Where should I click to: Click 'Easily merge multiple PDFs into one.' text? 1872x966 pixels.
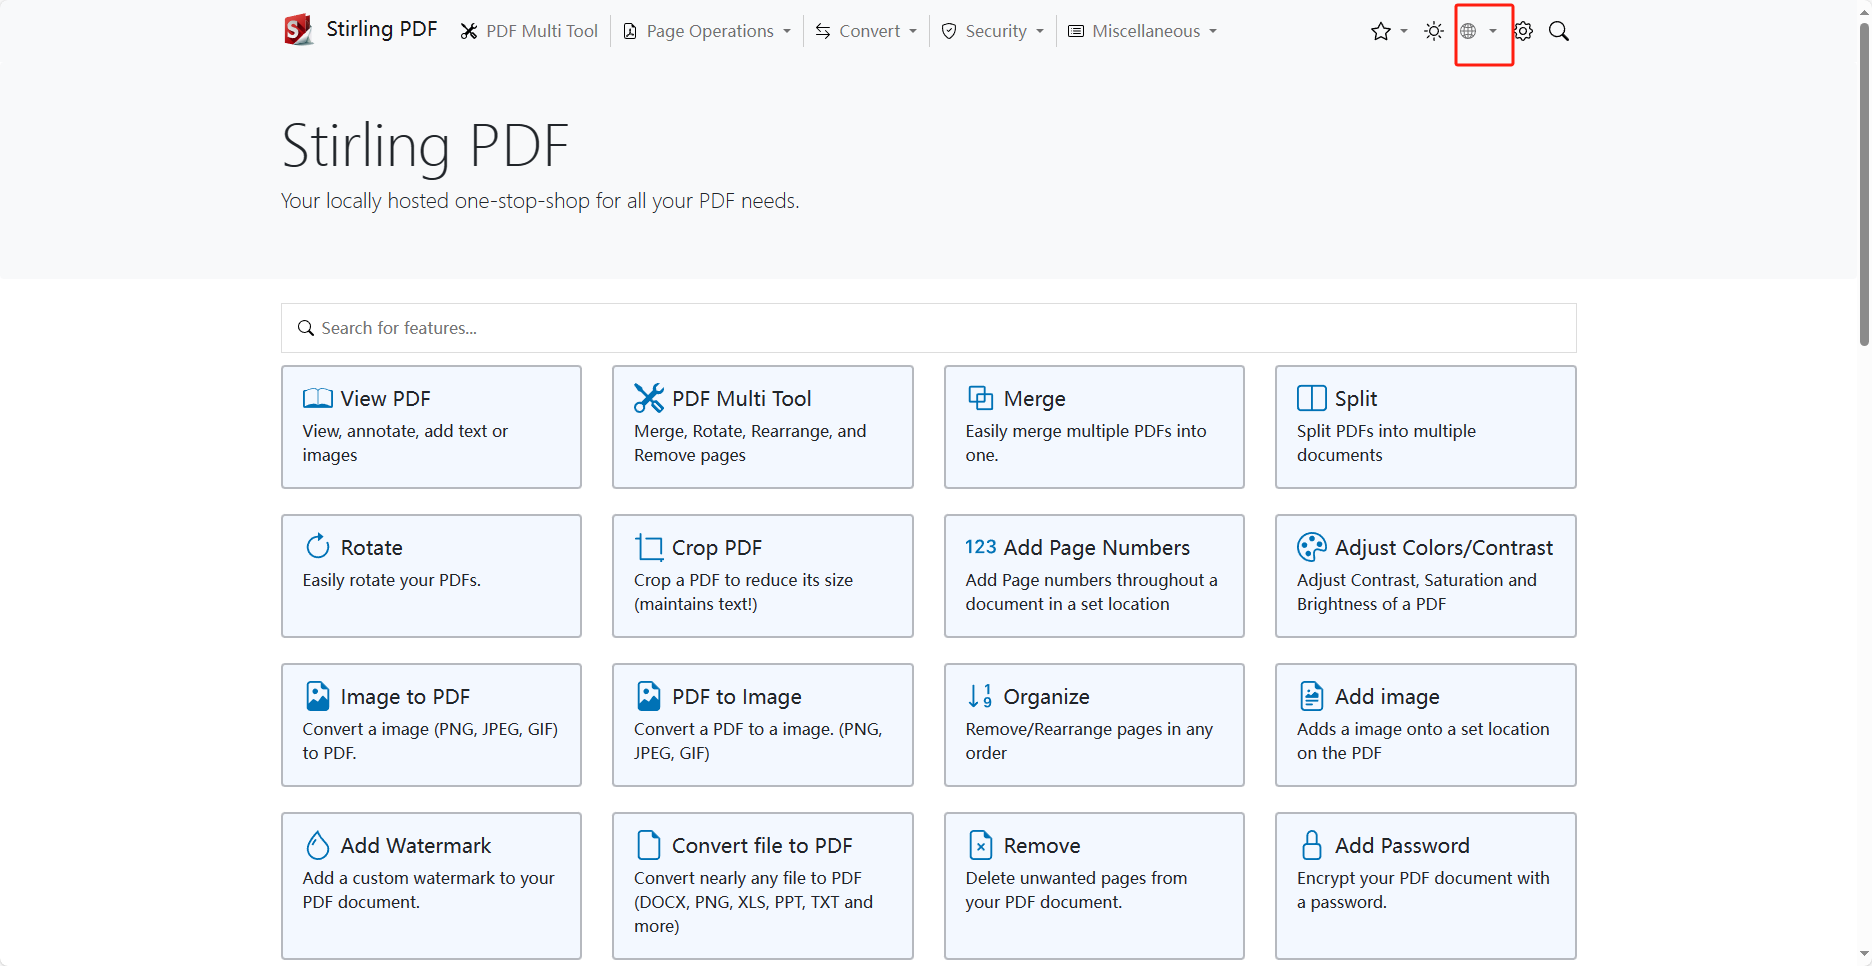tap(1085, 443)
